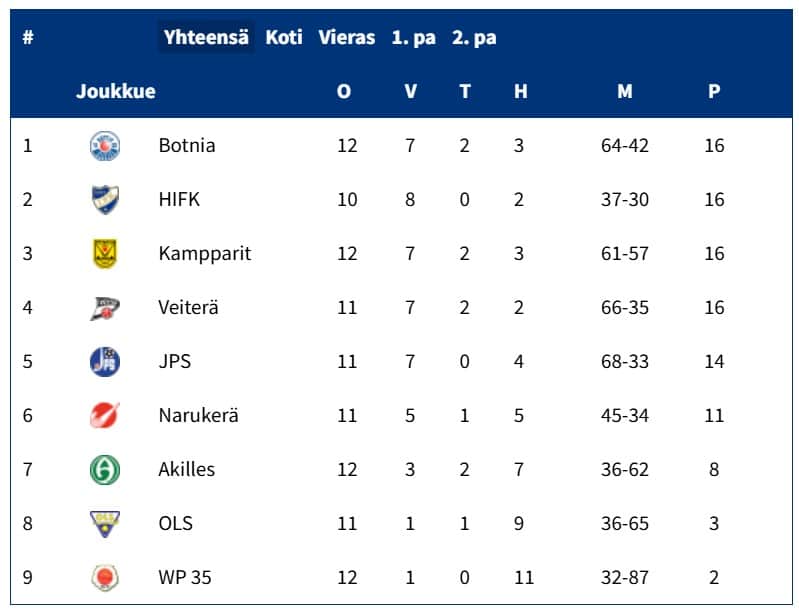Image resolution: width=799 pixels, height=616 pixels.
Task: Show the 2. pa standings tab
Action: tap(474, 38)
